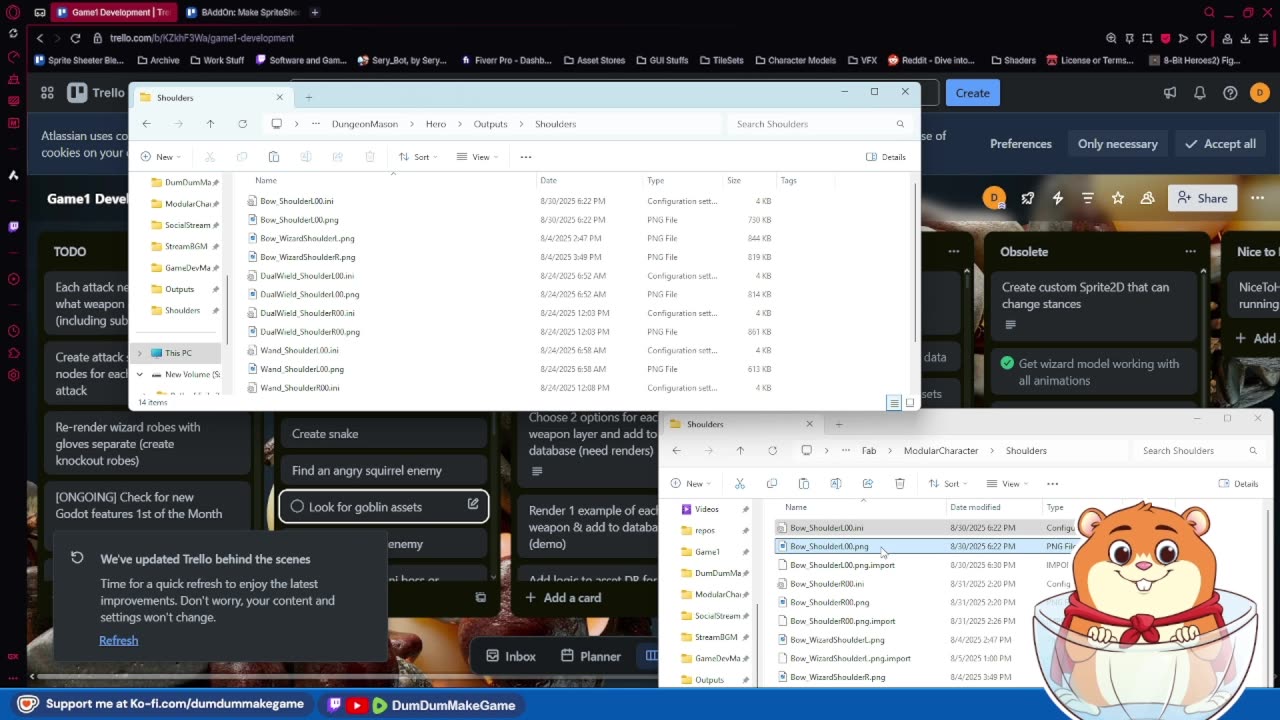
Task: Open the Inbox tab in Trello bottom bar
Action: click(511, 656)
